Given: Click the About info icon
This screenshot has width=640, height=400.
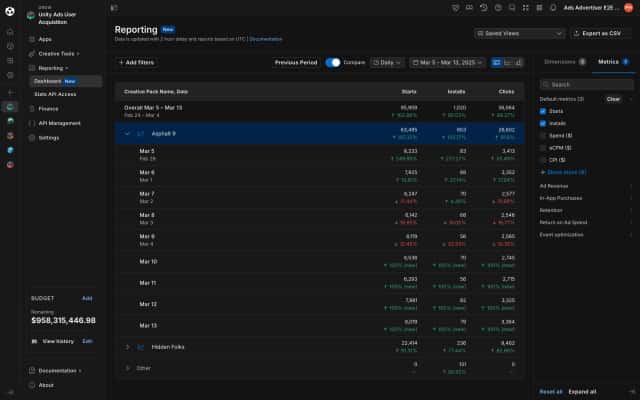Looking at the screenshot, I should click(32, 385).
